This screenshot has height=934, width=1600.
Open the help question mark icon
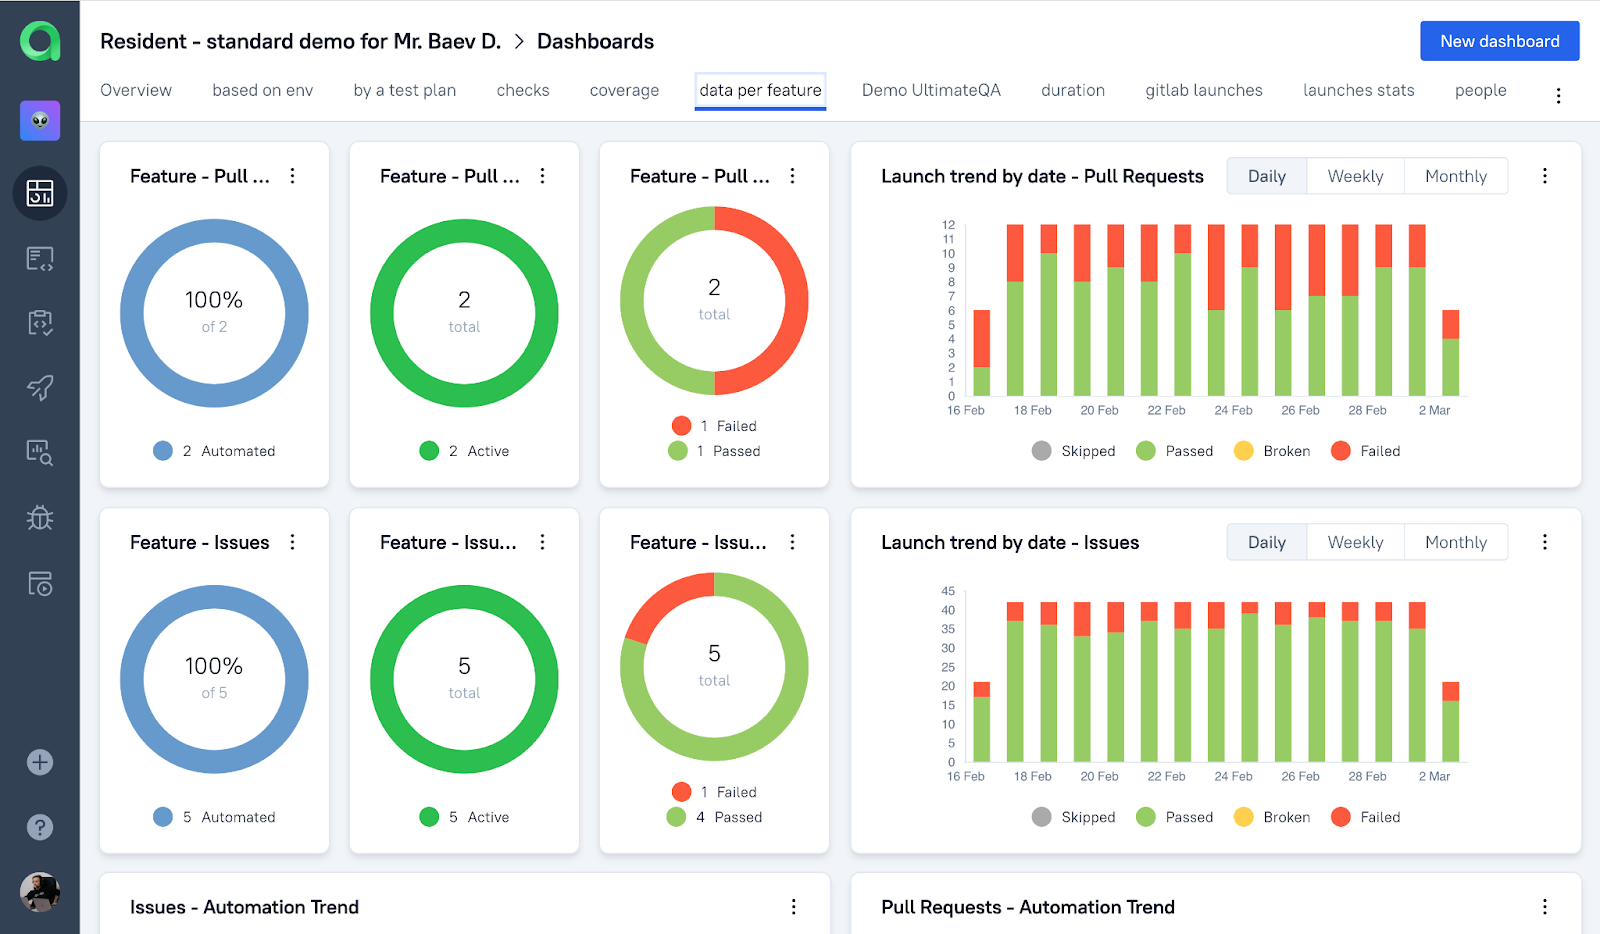coord(40,827)
